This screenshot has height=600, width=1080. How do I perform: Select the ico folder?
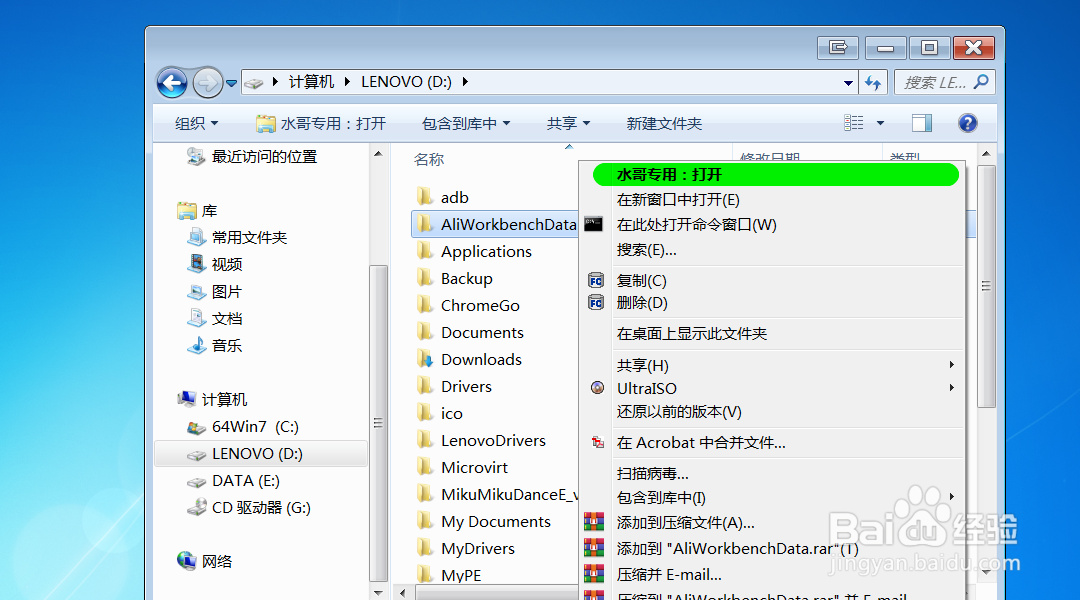click(x=439, y=413)
